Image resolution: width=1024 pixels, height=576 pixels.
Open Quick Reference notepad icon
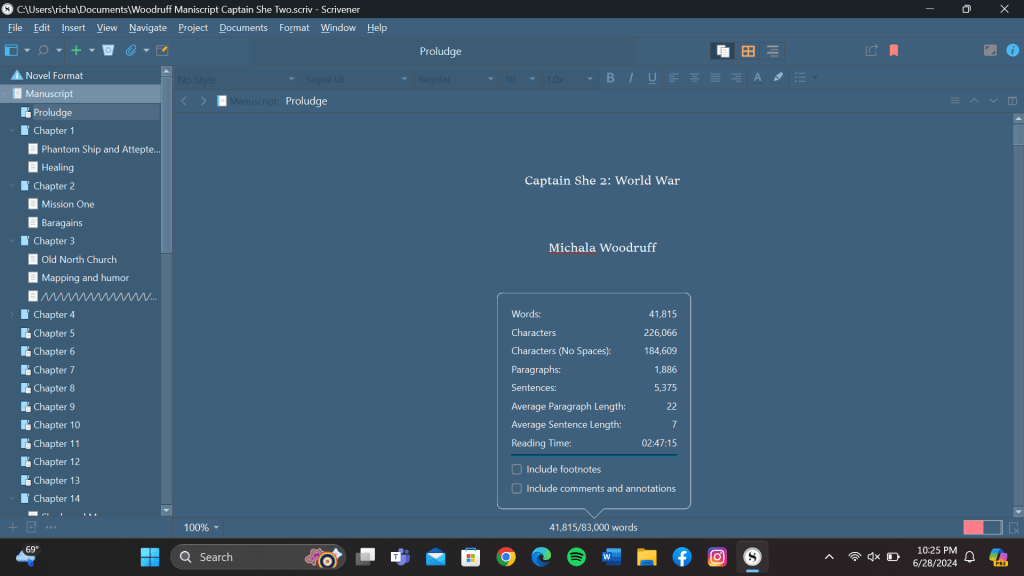click(x=162, y=50)
